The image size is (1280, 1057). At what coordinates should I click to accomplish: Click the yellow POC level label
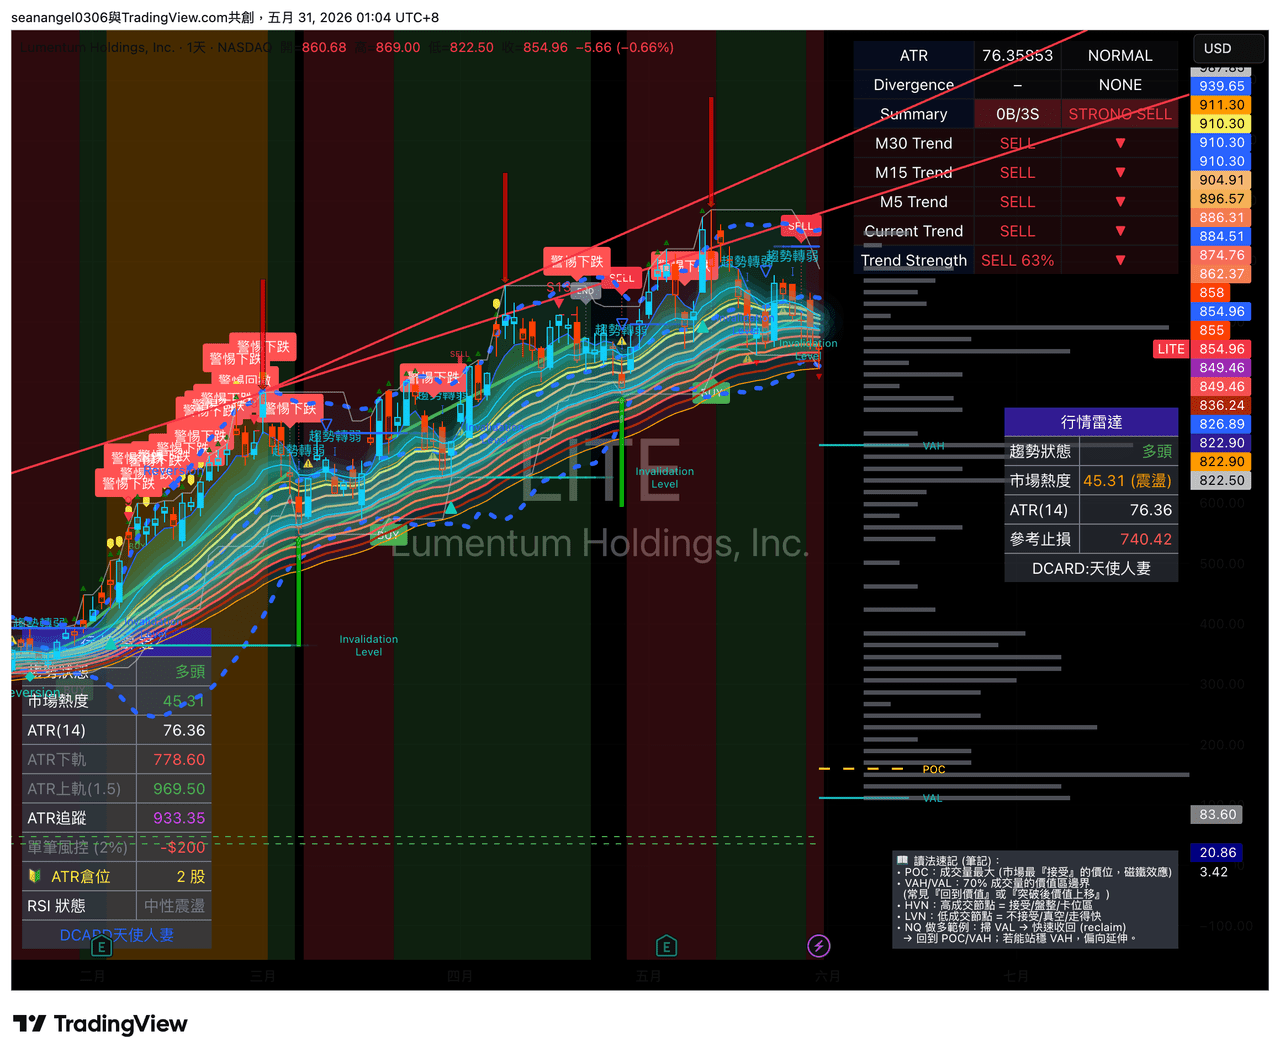tap(934, 770)
